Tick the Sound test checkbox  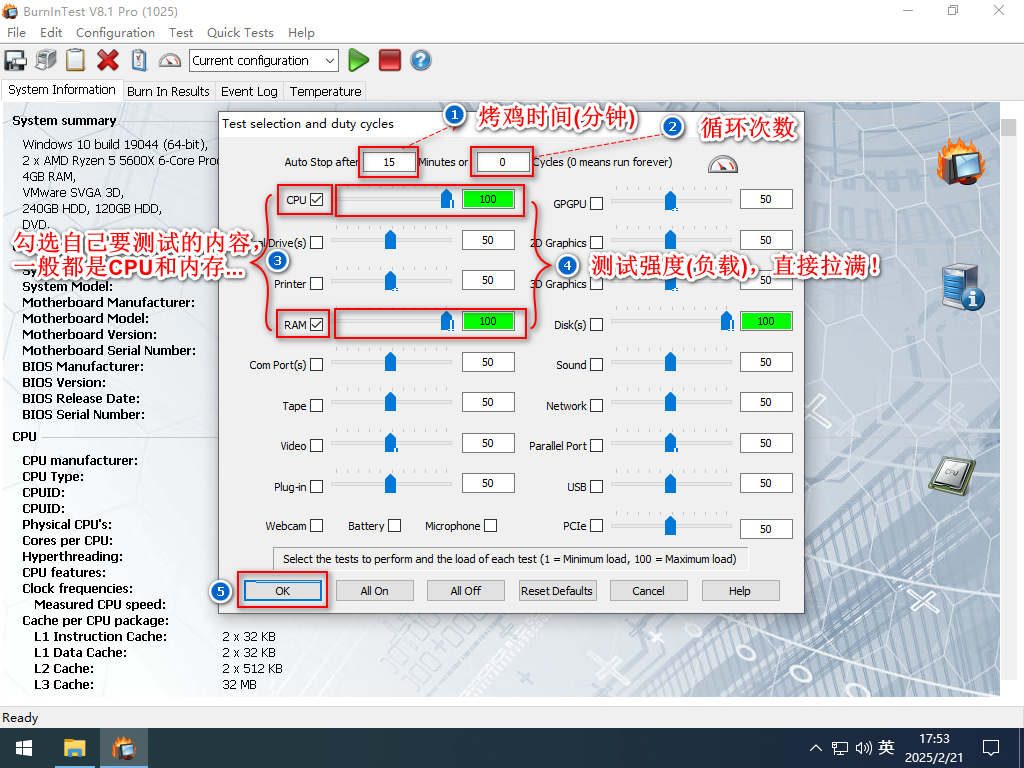pos(597,365)
